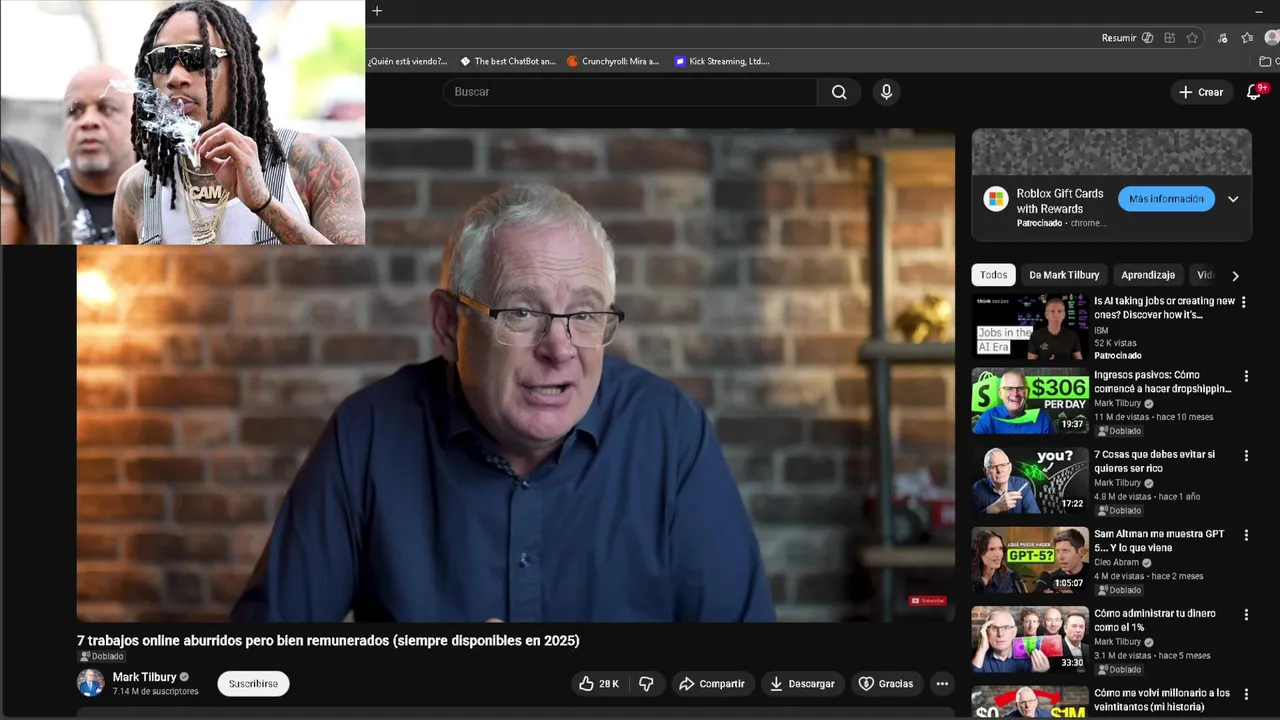Click Subscribe watermark in video corner
The image size is (1280, 720).
click(x=927, y=601)
